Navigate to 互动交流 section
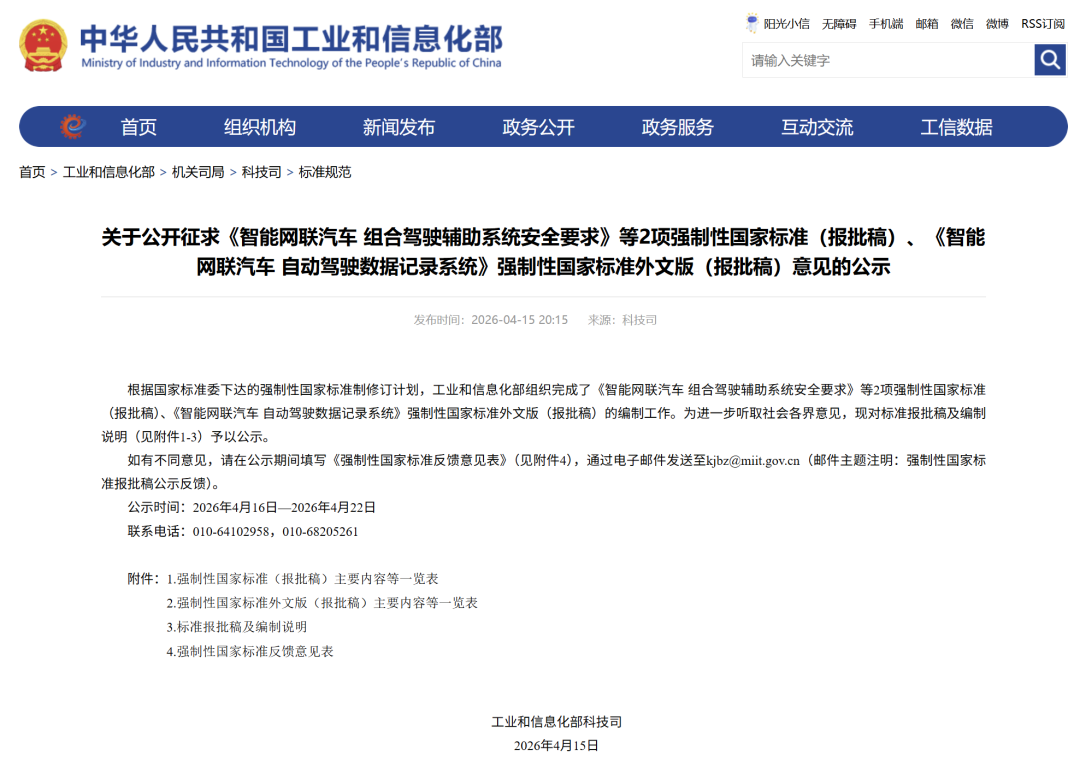 click(x=817, y=127)
